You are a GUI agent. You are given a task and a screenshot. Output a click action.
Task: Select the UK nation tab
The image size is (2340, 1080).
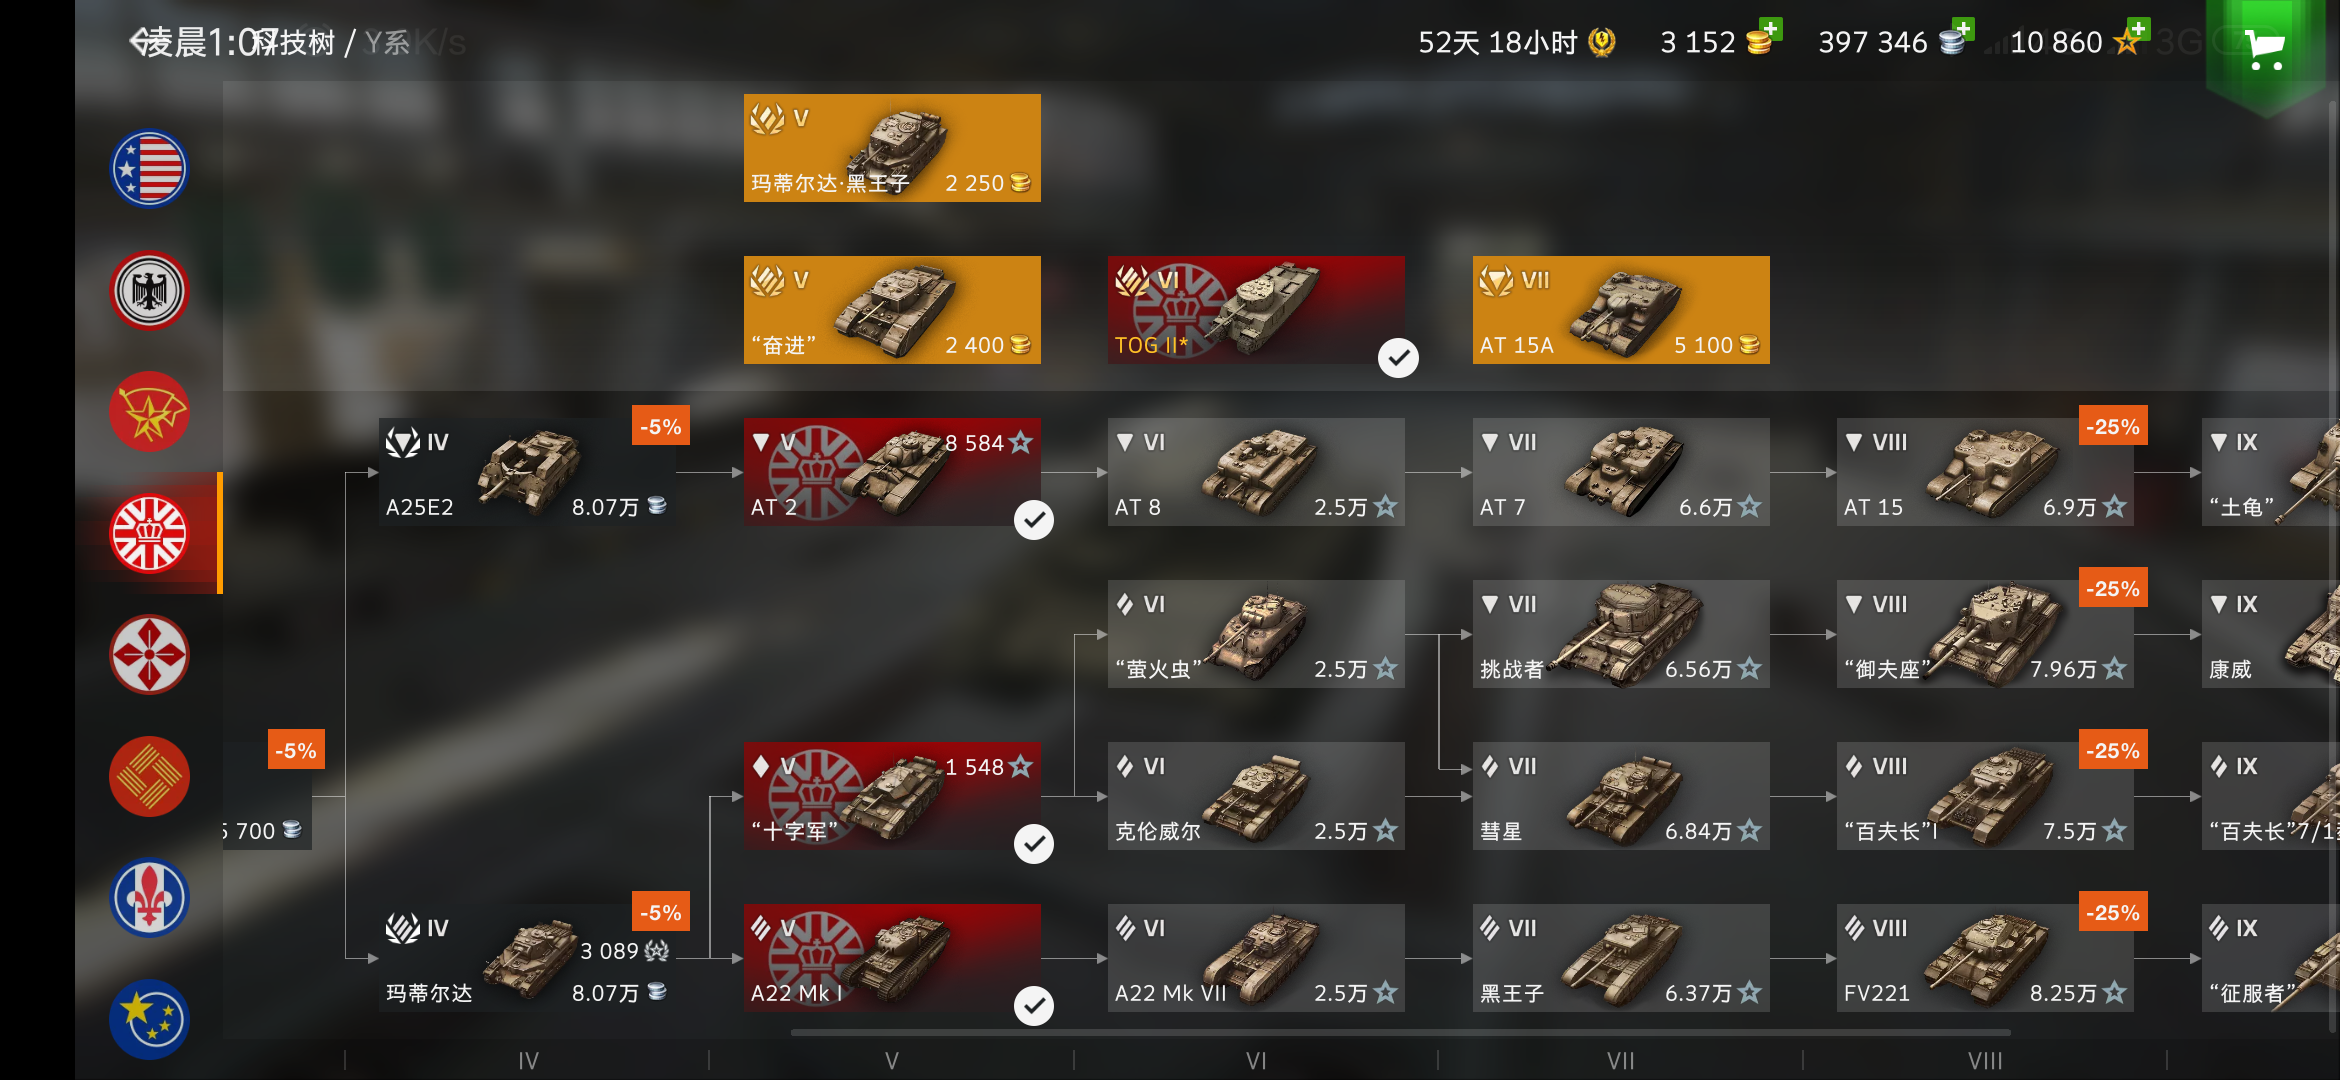149,534
